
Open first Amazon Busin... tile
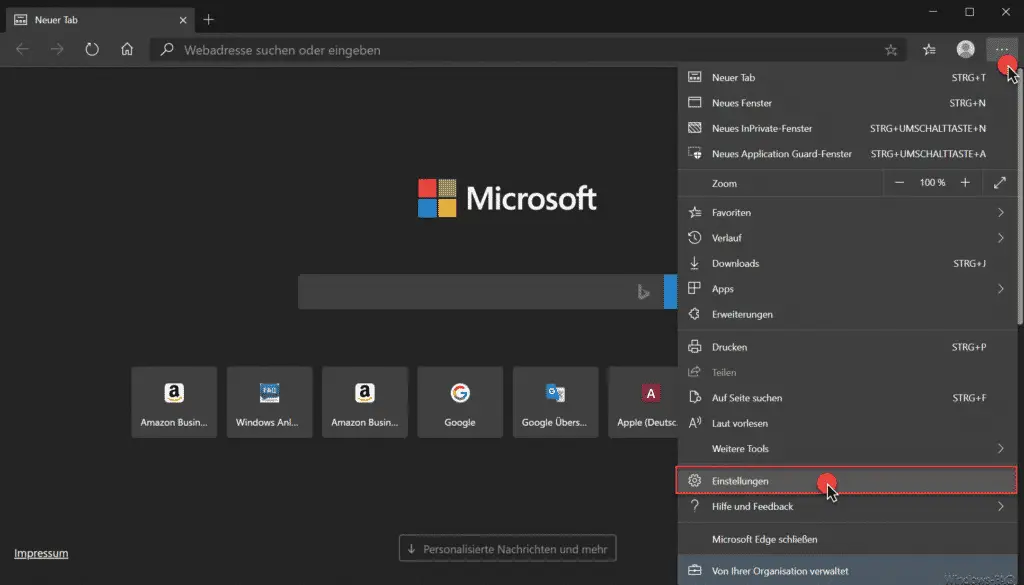(x=174, y=402)
